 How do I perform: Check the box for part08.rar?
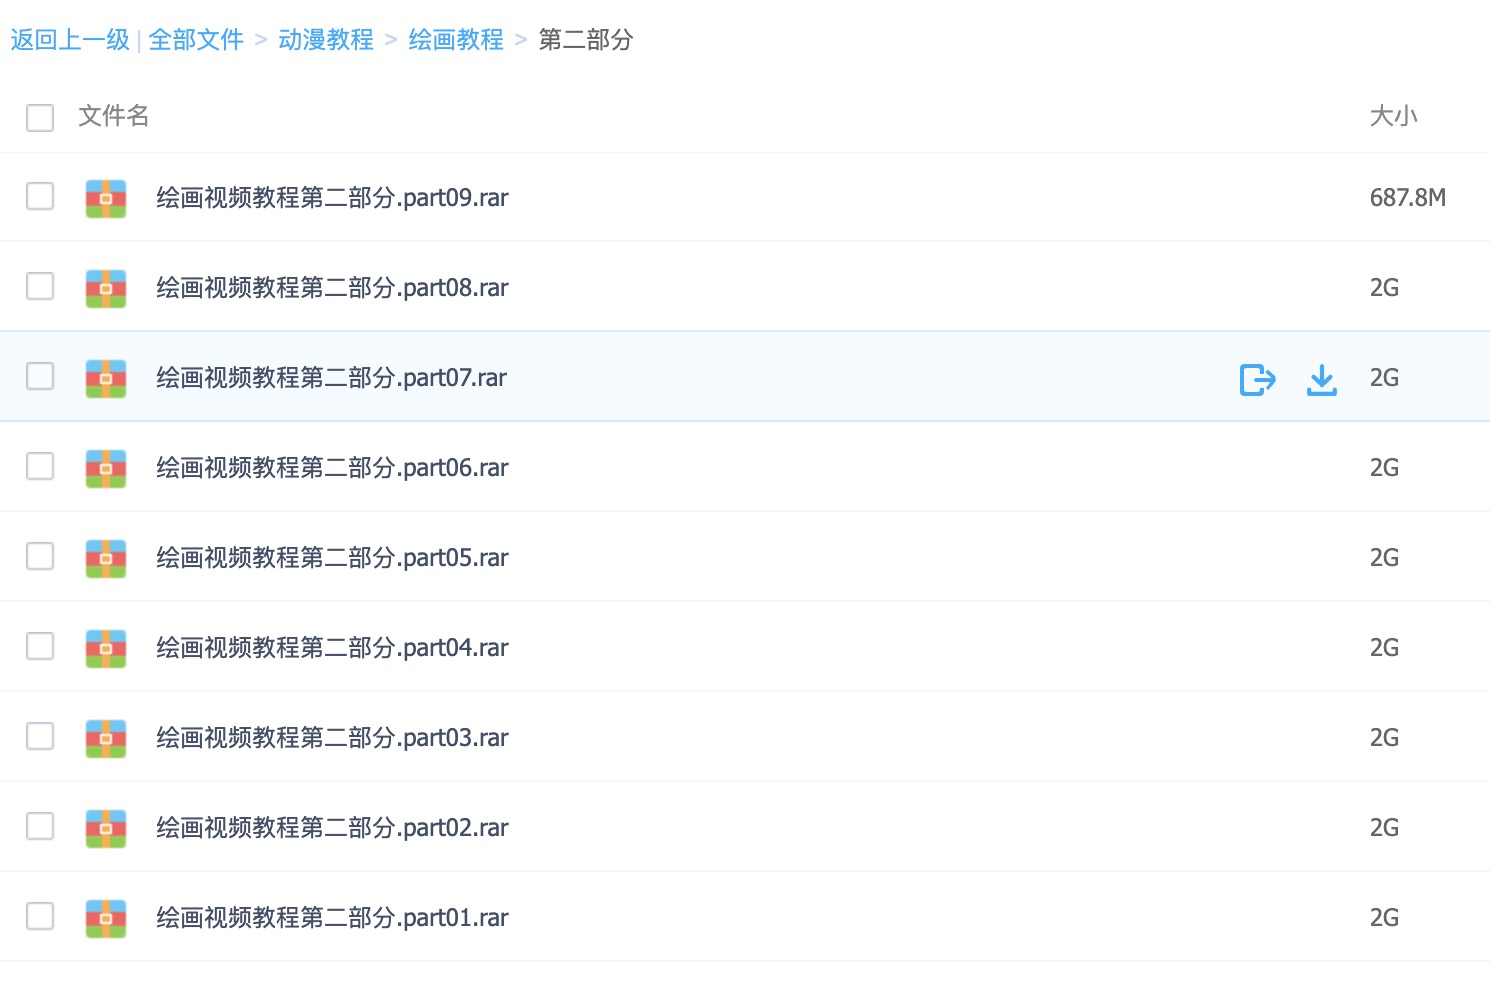(x=40, y=286)
